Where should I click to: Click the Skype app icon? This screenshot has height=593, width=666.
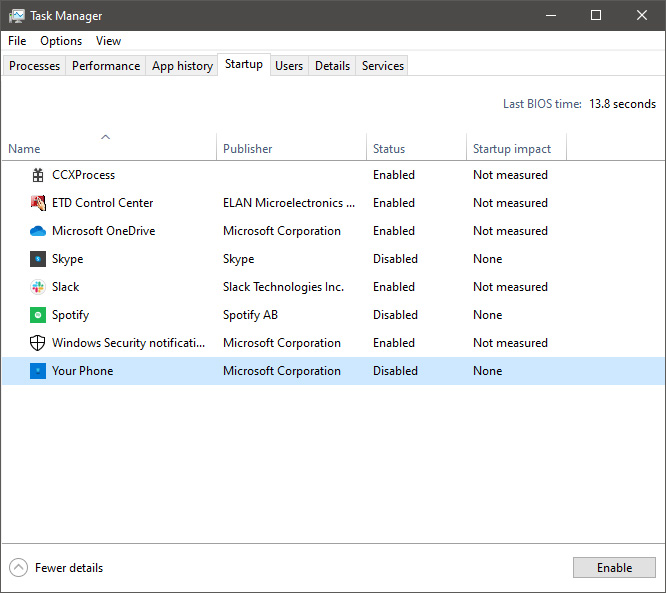pos(38,259)
